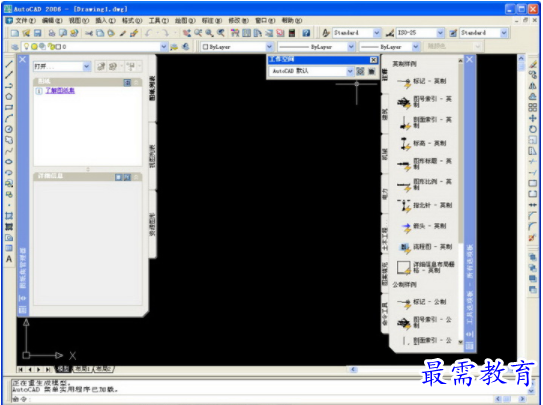Toggle layer 0 lock icon
This screenshot has height=405, width=543.
(51, 46)
